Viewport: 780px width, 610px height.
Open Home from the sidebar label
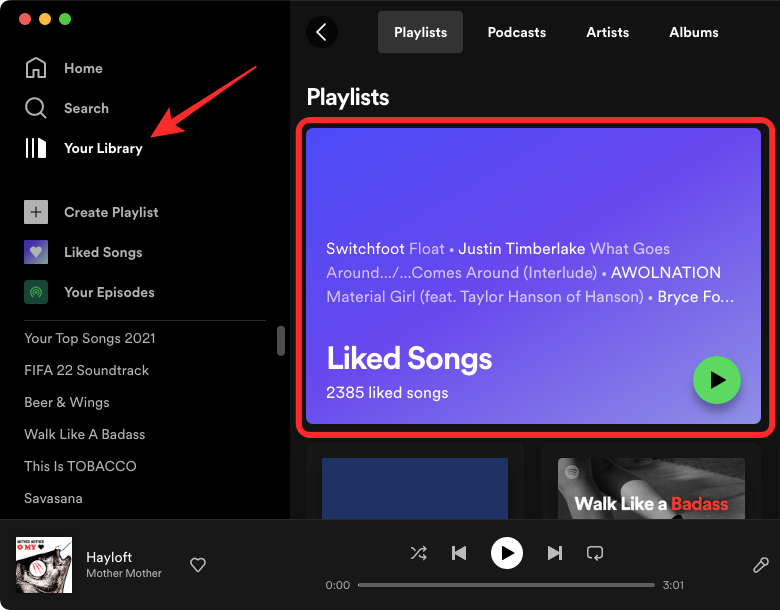tap(83, 68)
